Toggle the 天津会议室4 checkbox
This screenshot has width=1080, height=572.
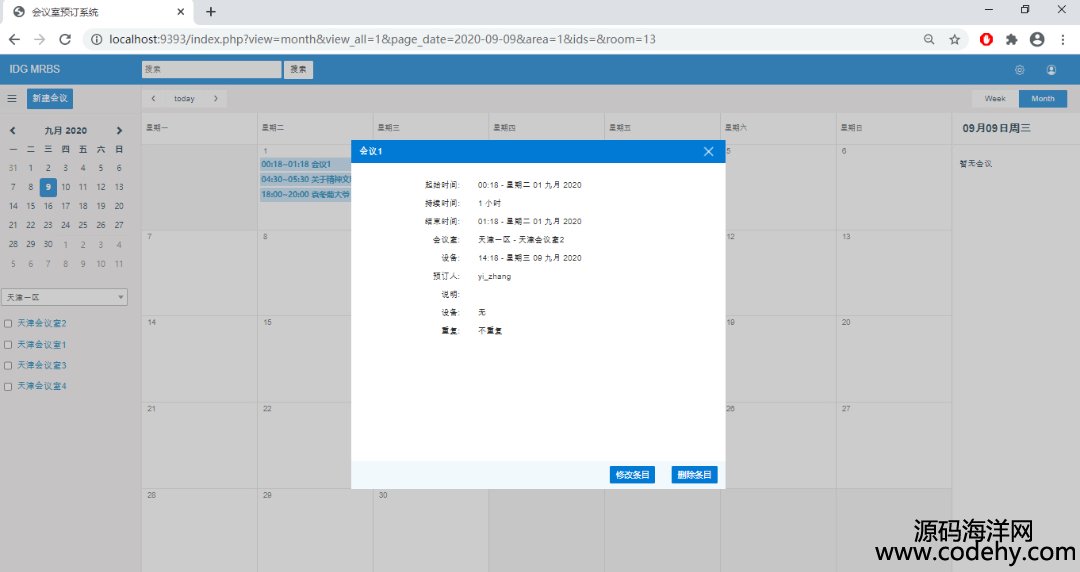click(9, 386)
